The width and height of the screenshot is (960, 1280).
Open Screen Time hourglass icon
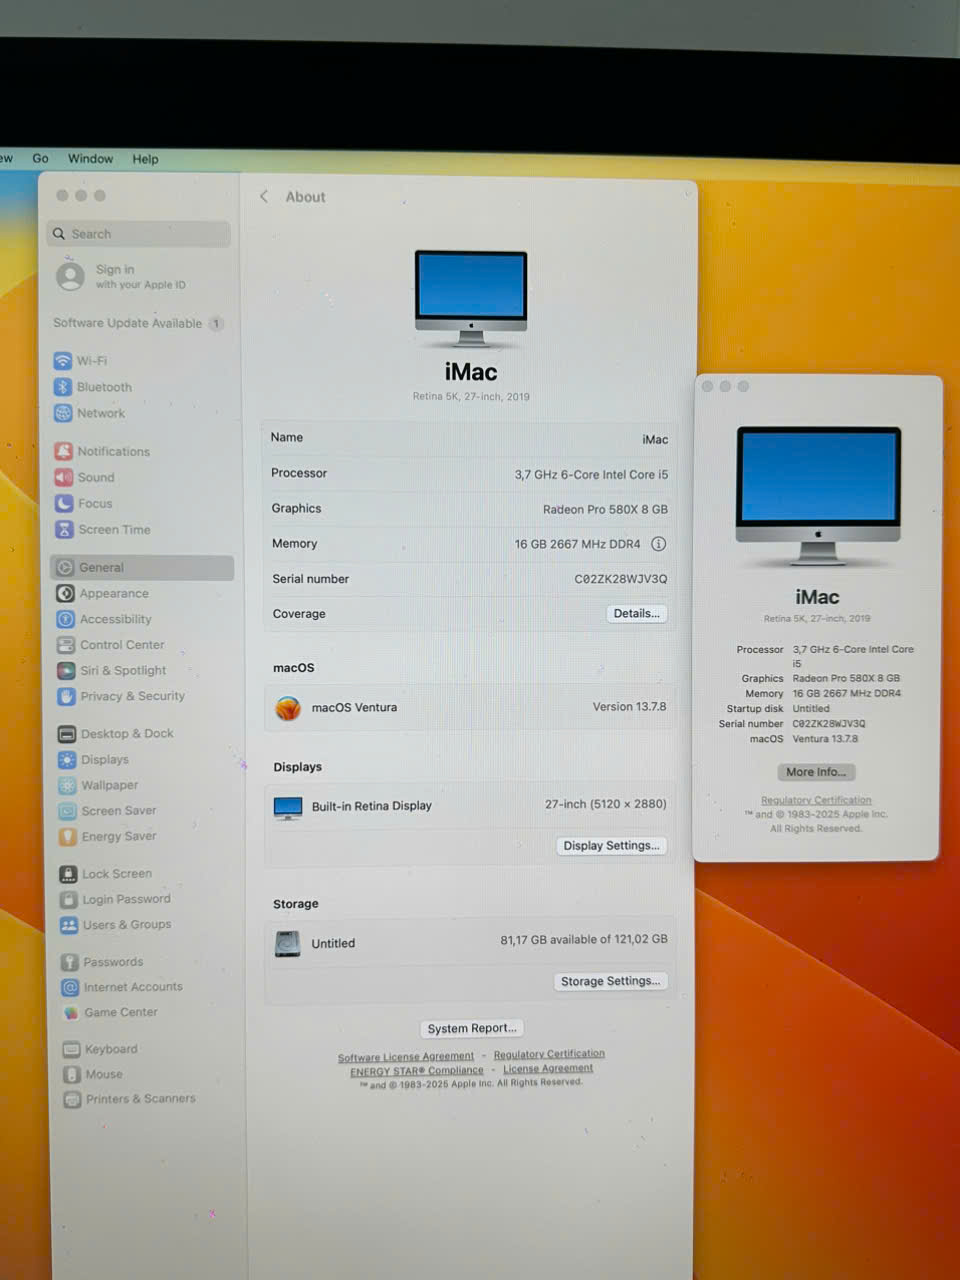64,530
